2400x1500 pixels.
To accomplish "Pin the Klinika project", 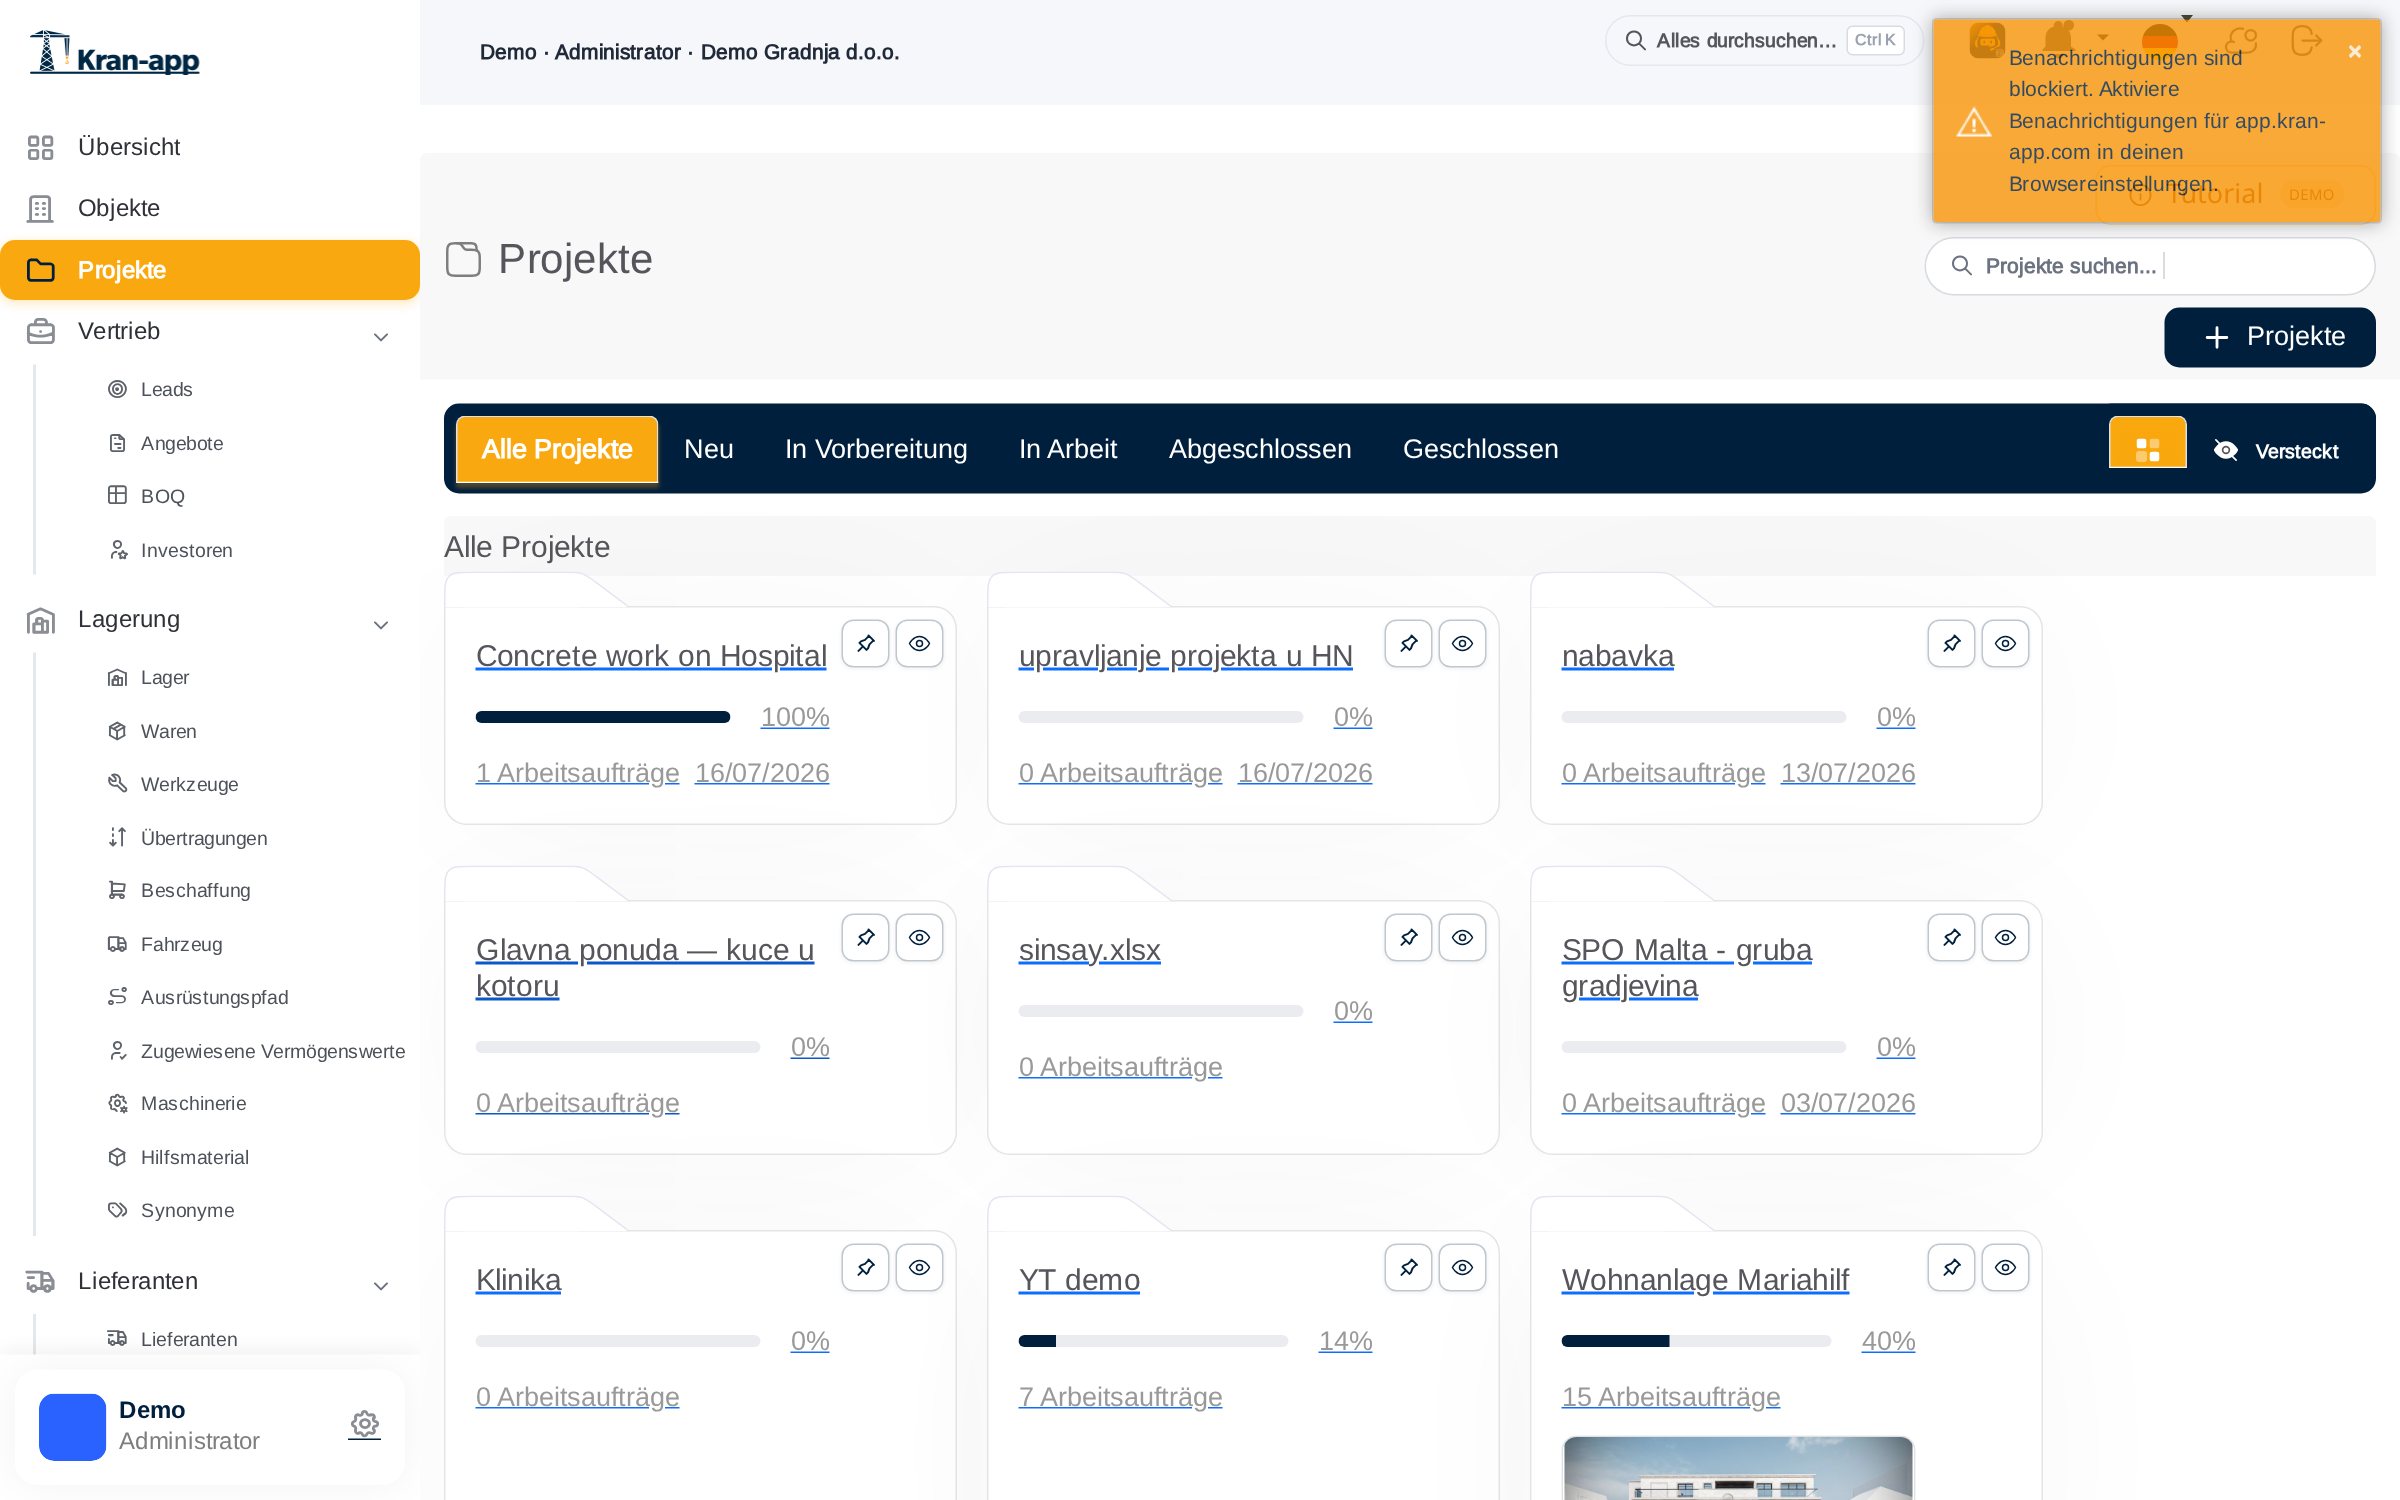I will (865, 1268).
